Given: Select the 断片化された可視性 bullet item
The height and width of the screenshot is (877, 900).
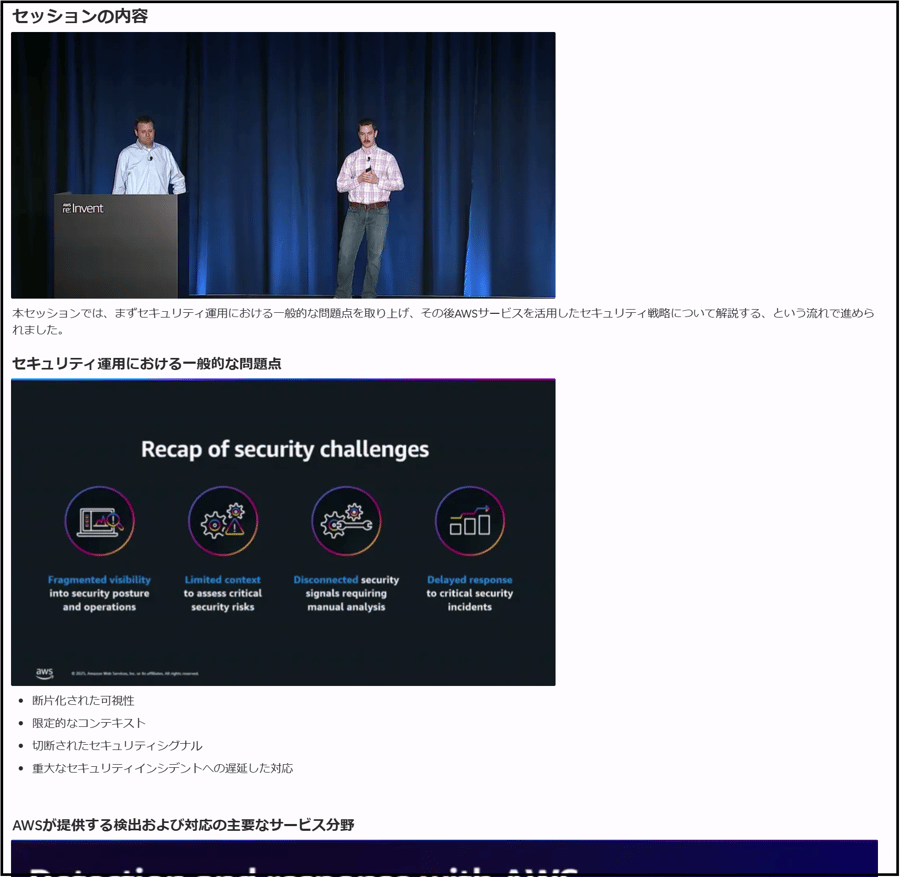Looking at the screenshot, I should (86, 700).
